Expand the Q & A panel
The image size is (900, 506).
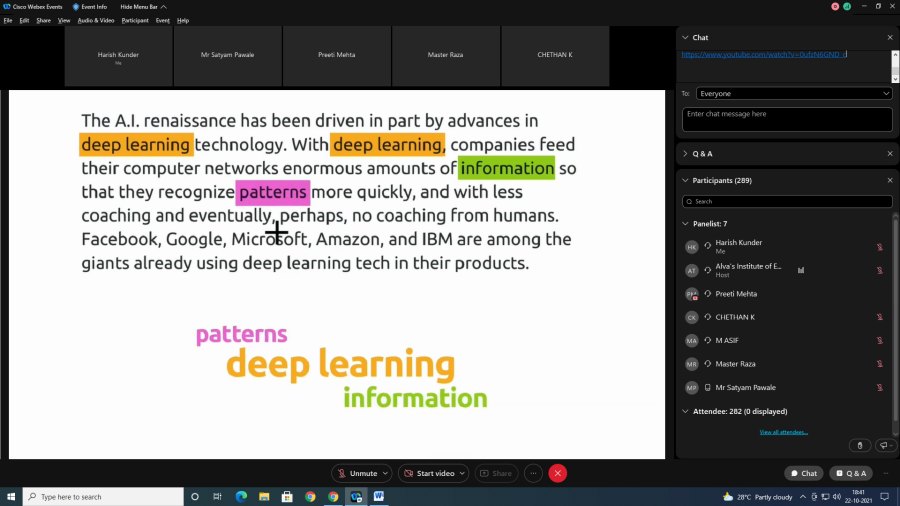coord(685,154)
